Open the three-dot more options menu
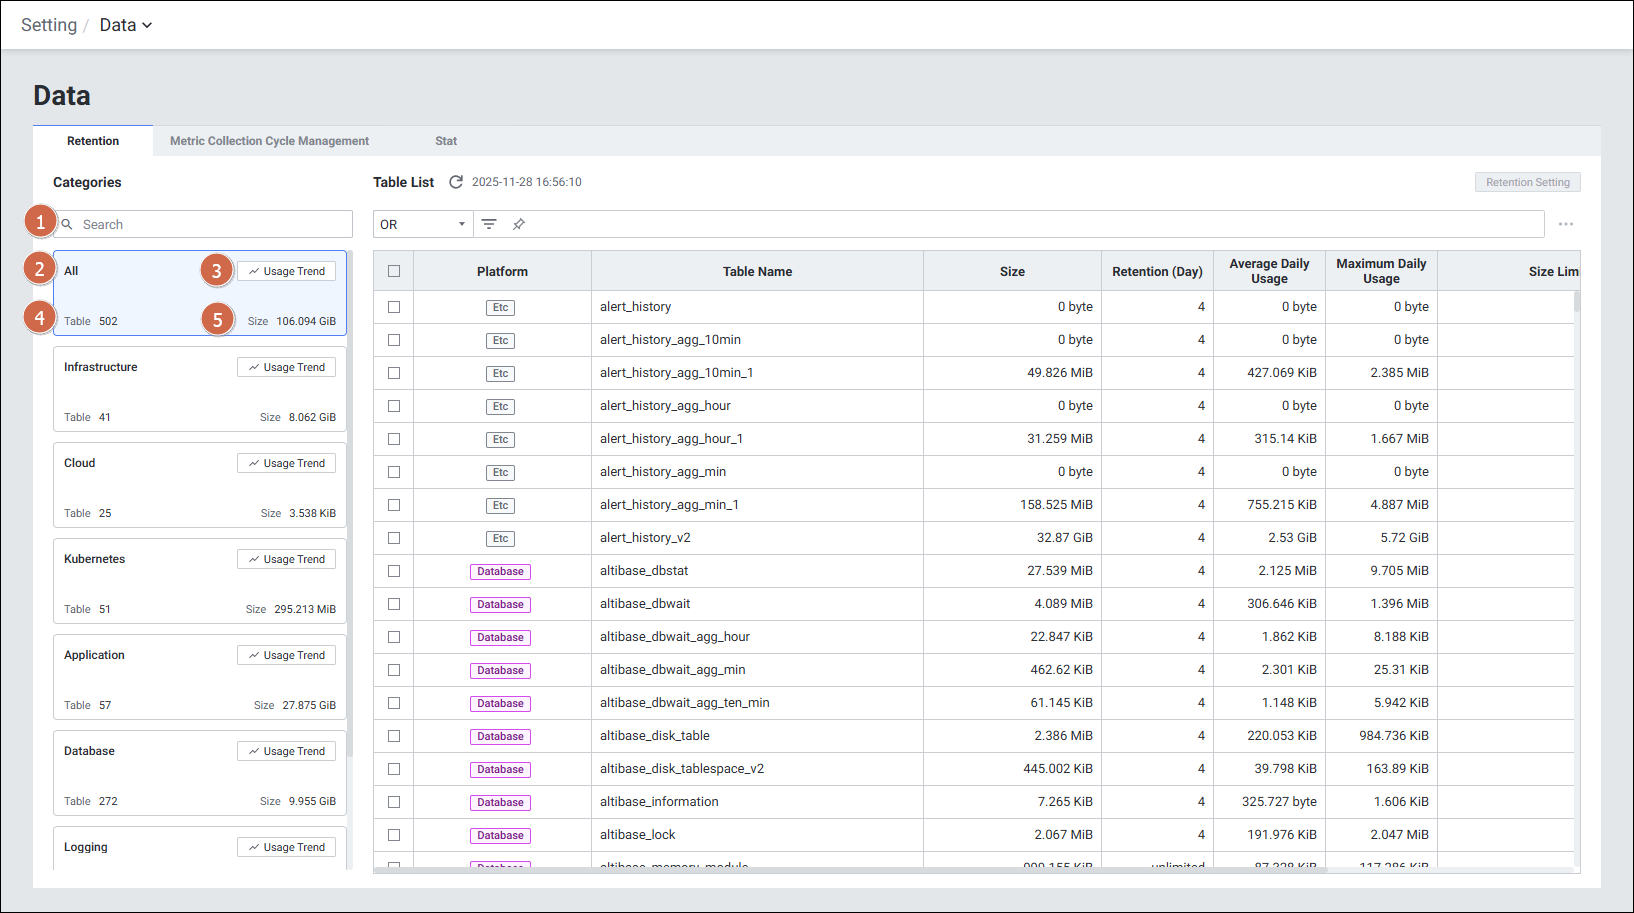The width and height of the screenshot is (1634, 913). point(1565,224)
